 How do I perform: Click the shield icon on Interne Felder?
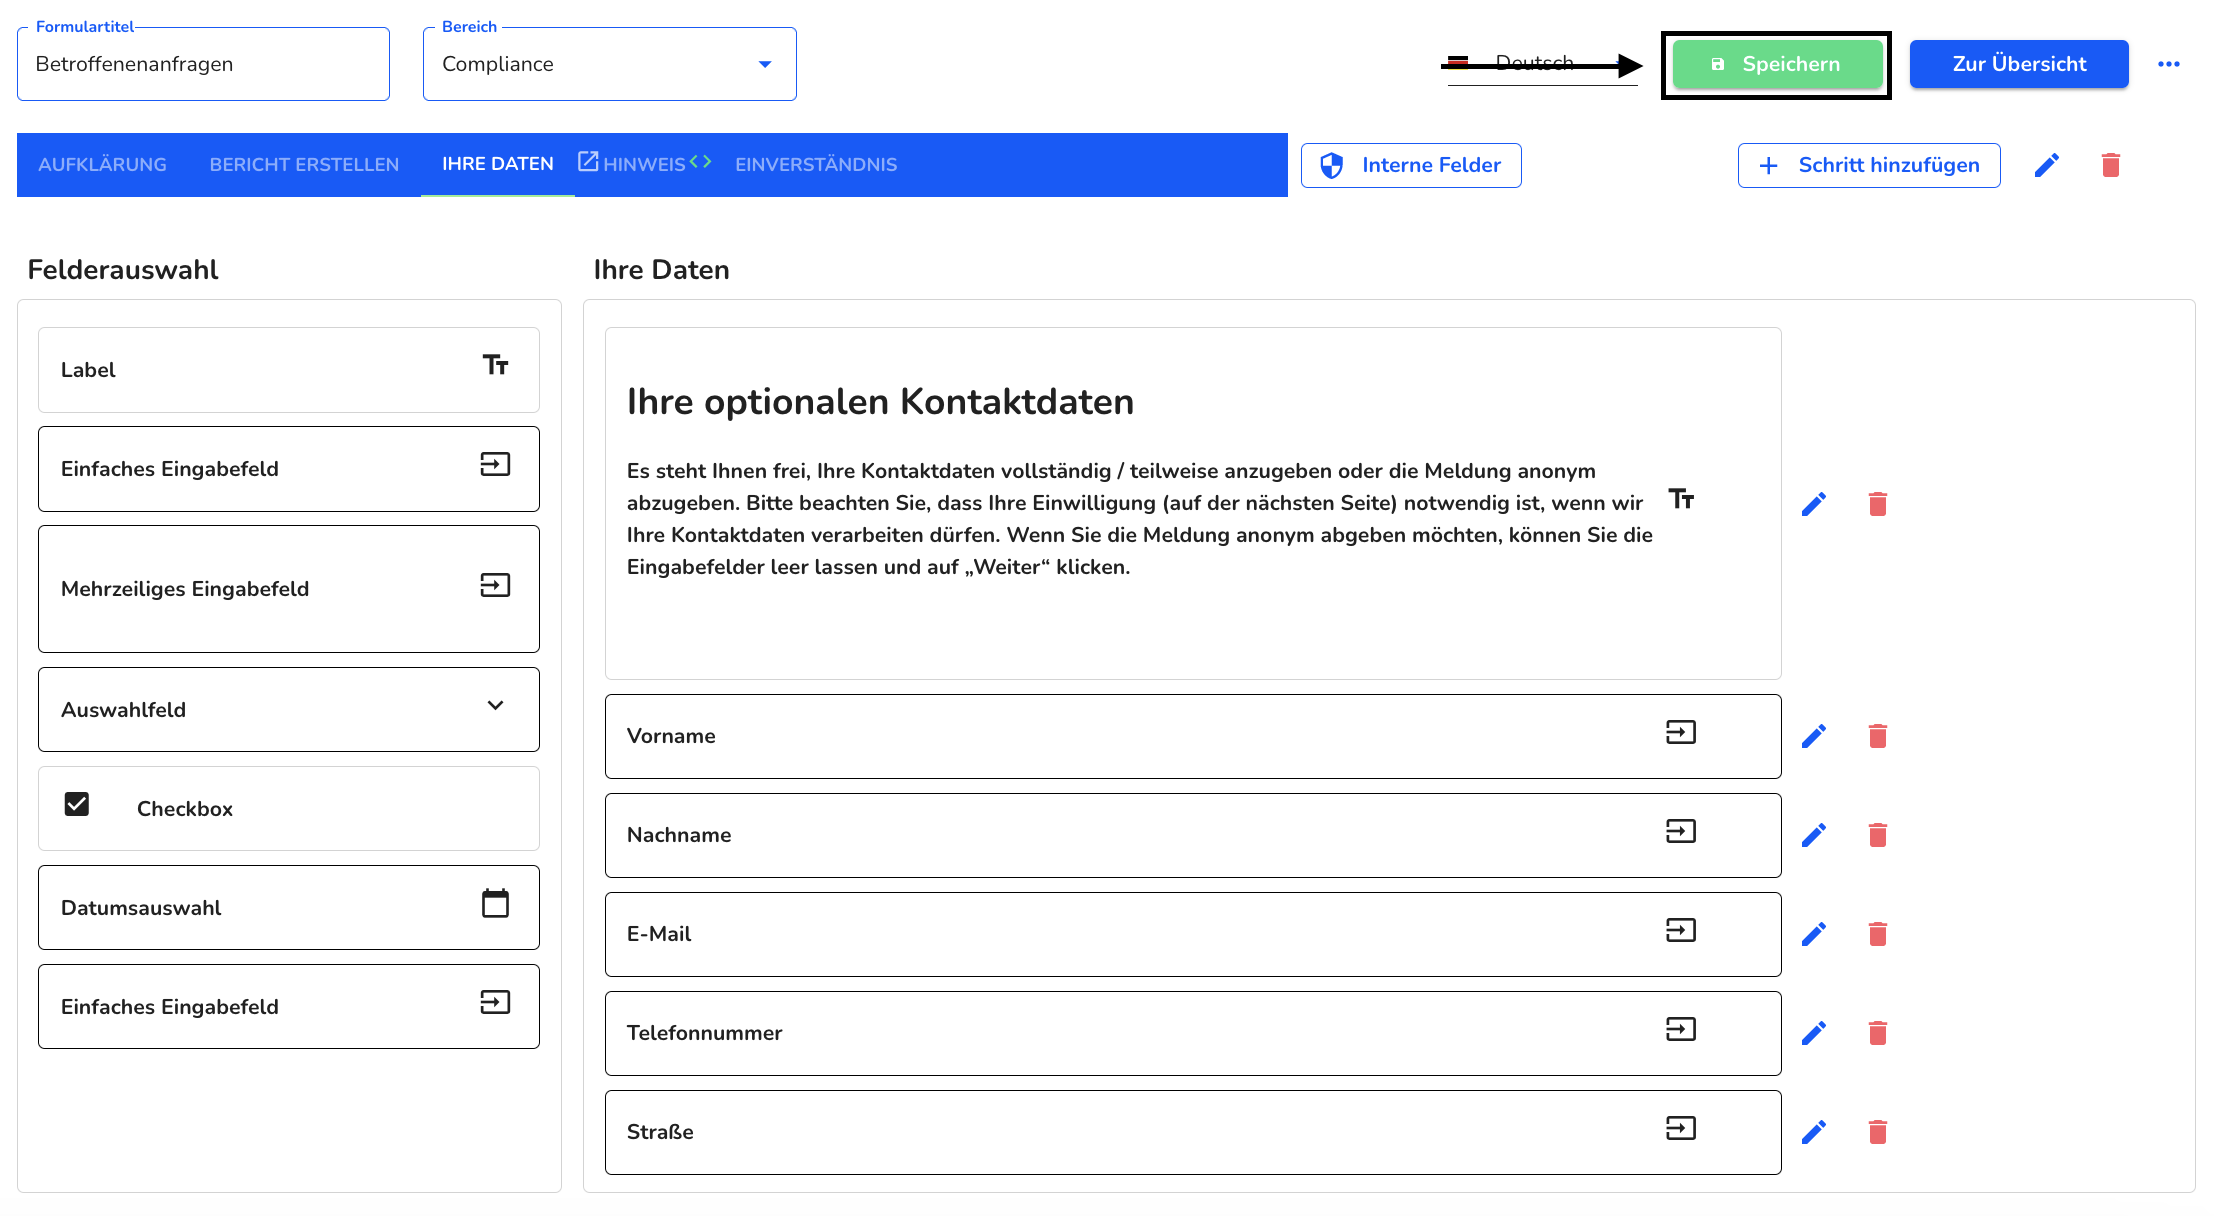1332,165
